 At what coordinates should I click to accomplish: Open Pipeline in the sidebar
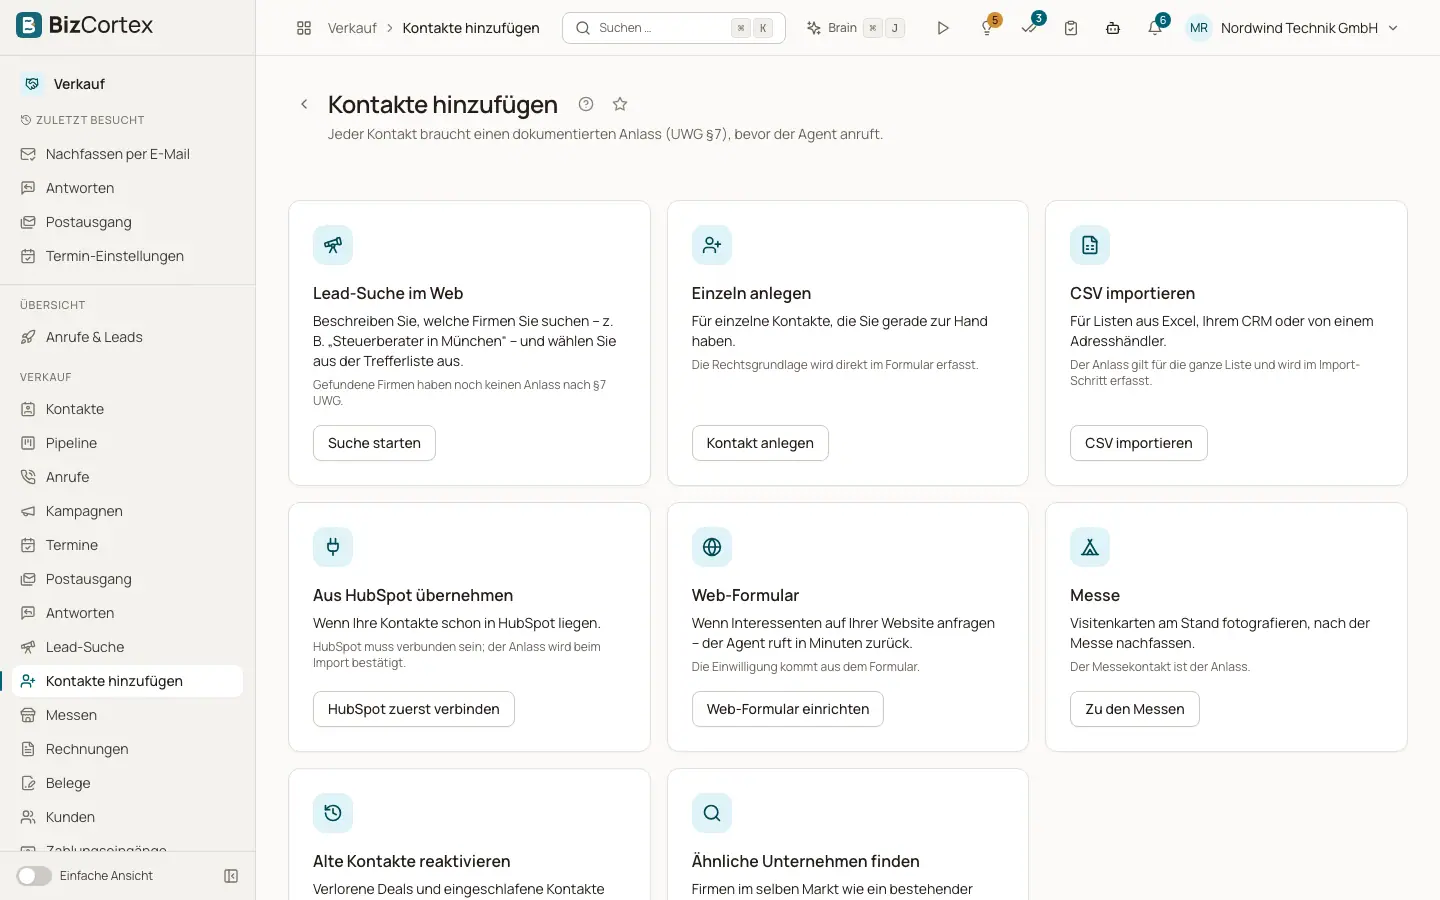128,443
